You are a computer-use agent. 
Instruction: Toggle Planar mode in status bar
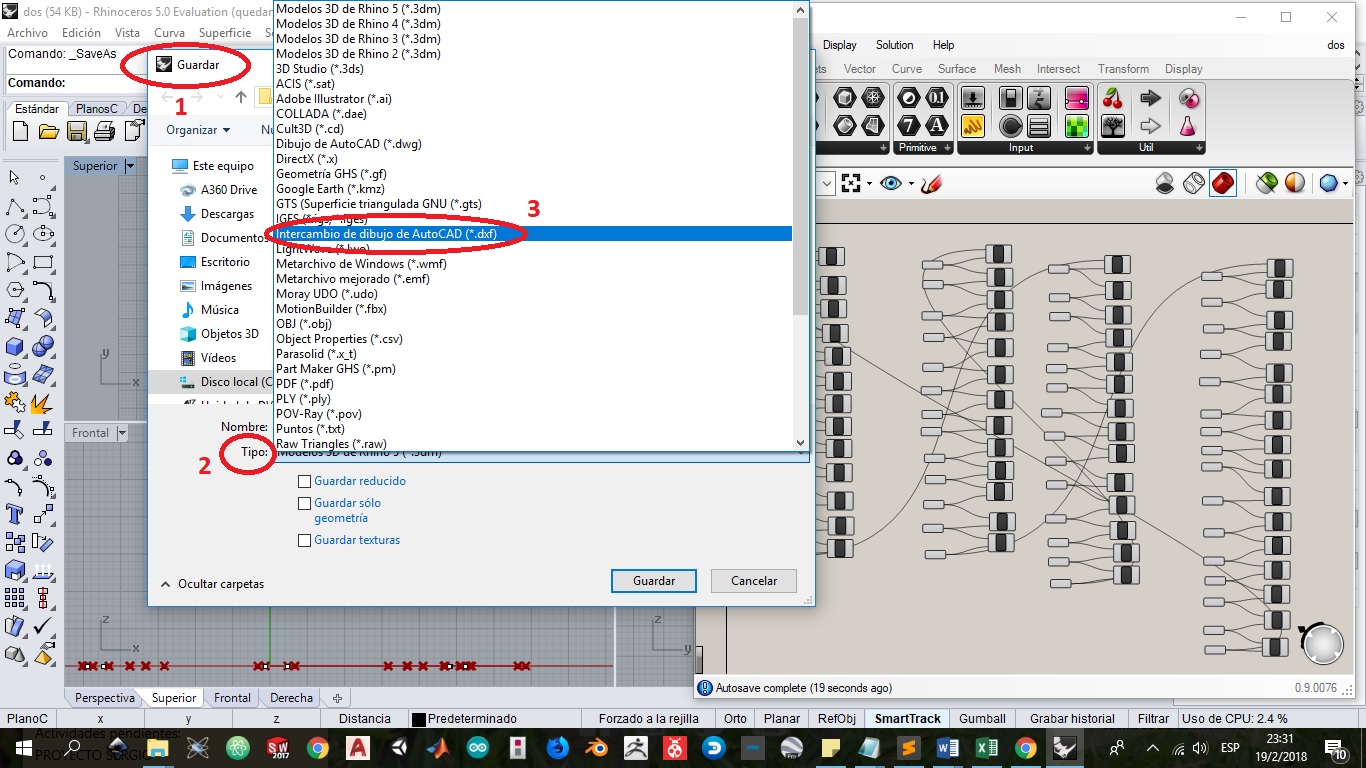[782, 719]
